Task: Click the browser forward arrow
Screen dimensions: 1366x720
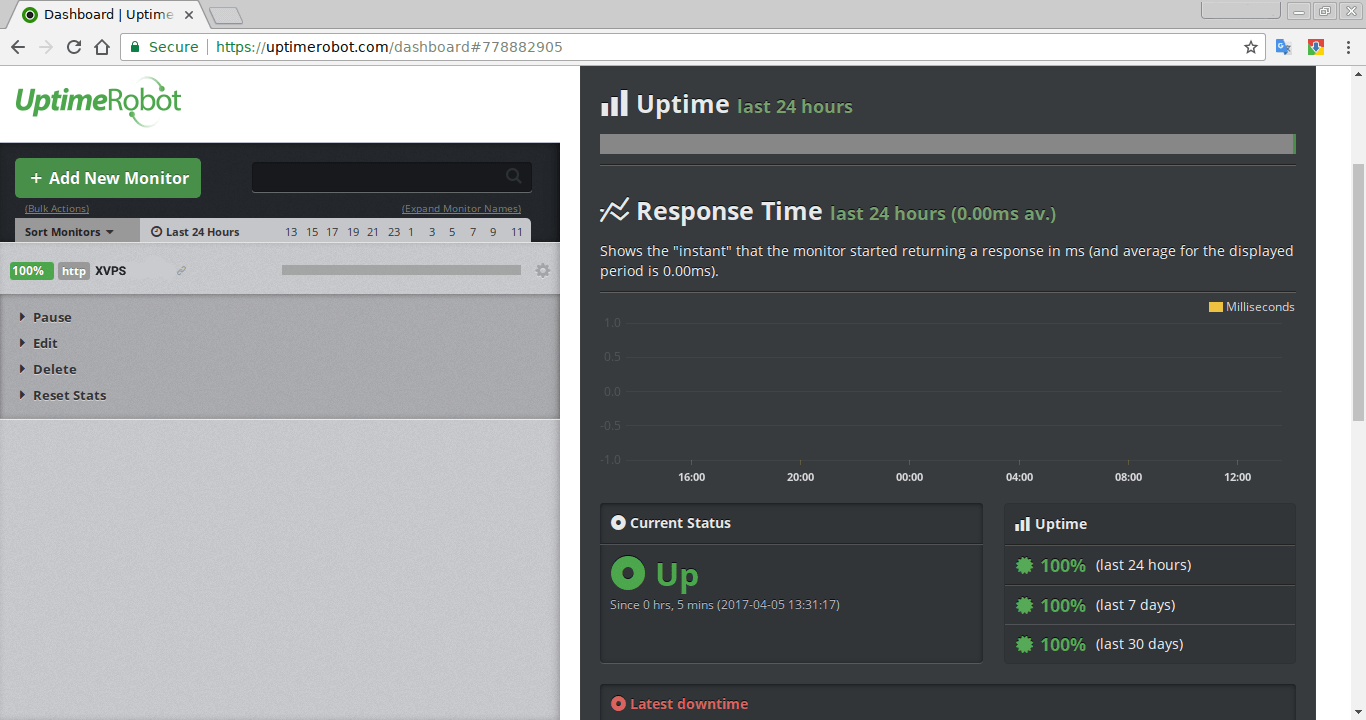Action: pos(46,47)
